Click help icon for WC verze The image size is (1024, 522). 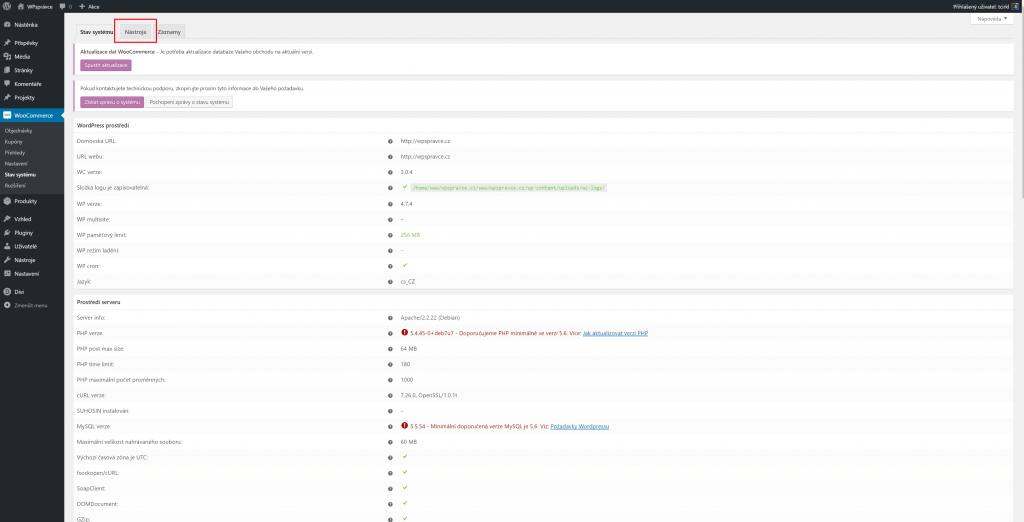[x=390, y=172]
